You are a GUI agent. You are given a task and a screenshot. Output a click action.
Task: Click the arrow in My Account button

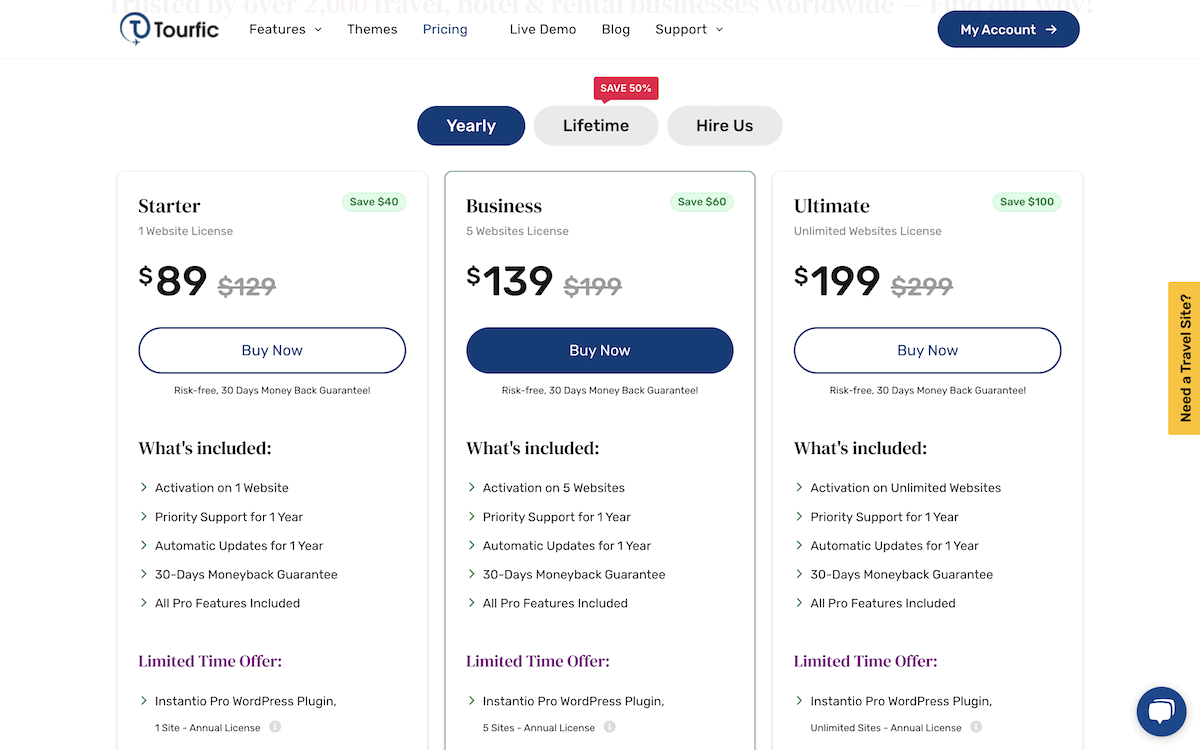click(1051, 30)
